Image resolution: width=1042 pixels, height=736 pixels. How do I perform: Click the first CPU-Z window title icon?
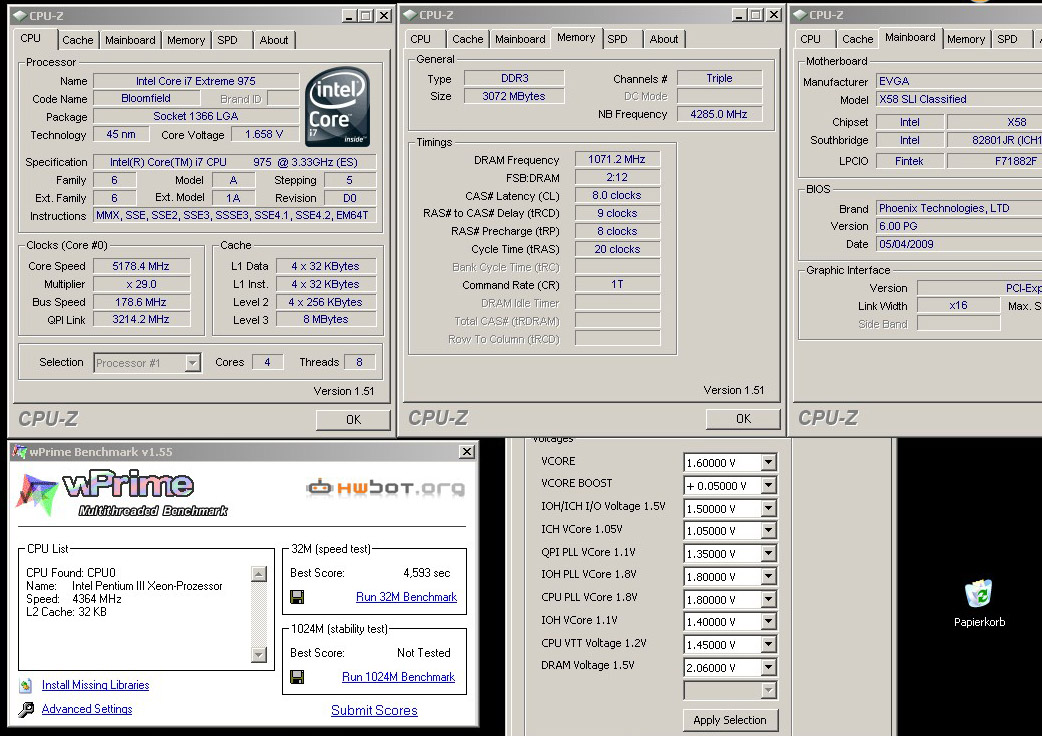(x=20, y=15)
